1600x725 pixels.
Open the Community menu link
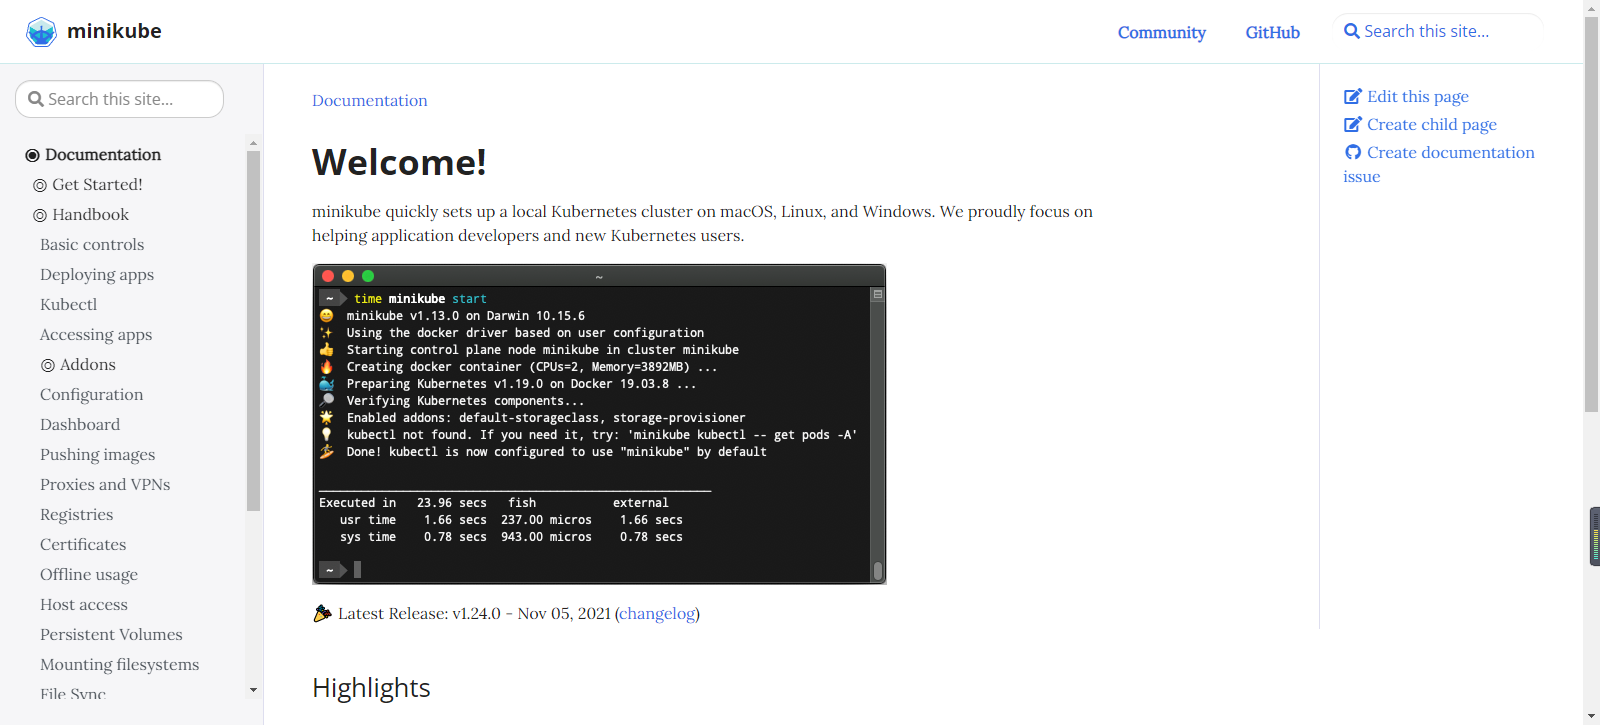[1162, 32]
